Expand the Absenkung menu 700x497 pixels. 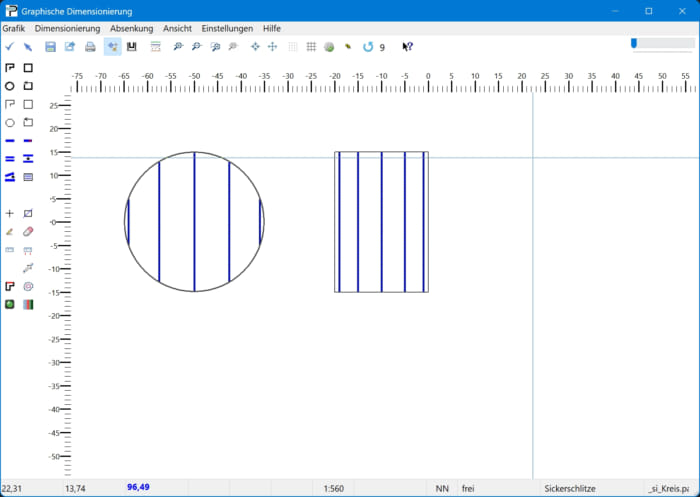coord(131,29)
